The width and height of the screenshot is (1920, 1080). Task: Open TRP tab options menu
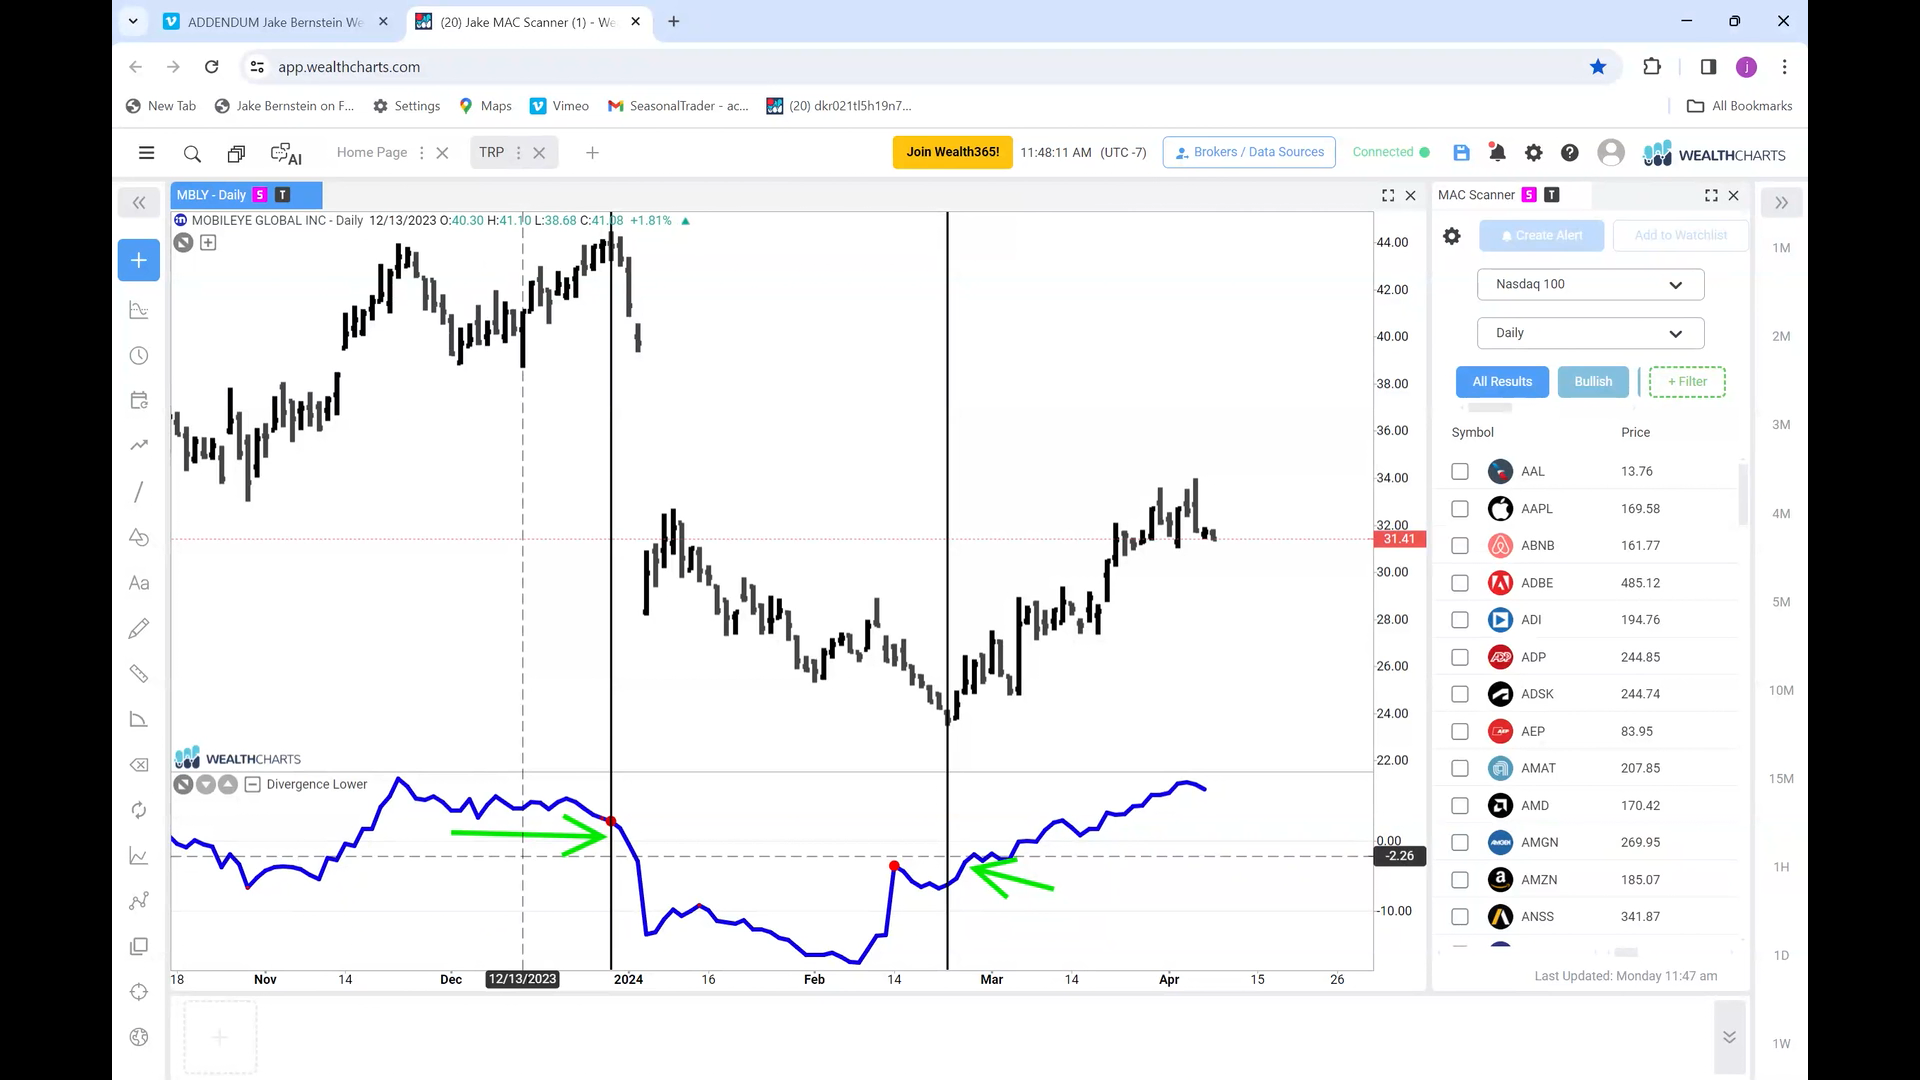(x=518, y=153)
